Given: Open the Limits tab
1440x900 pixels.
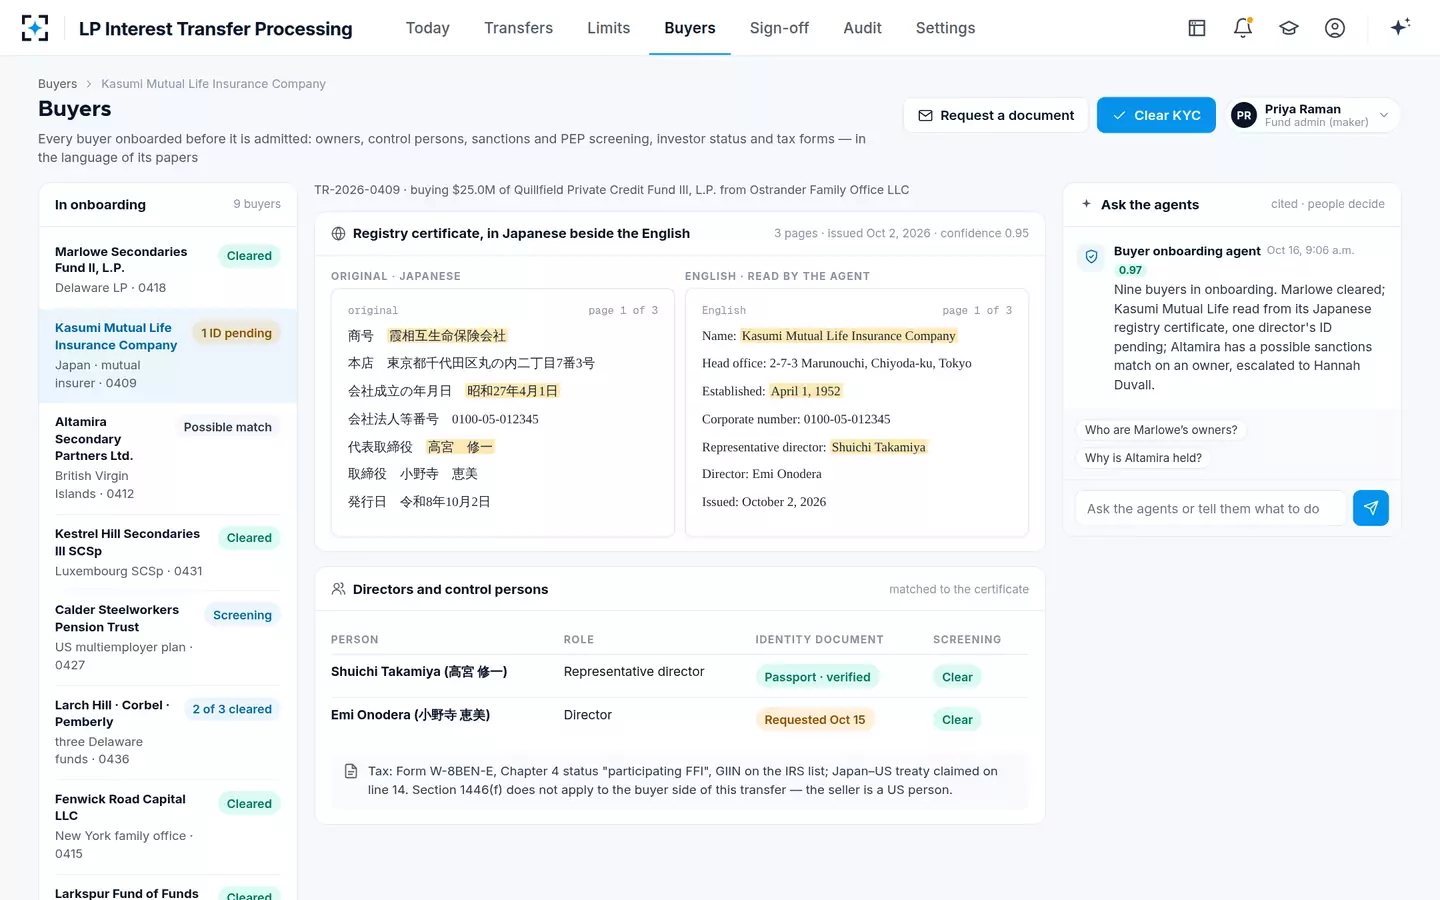Looking at the screenshot, I should (609, 28).
